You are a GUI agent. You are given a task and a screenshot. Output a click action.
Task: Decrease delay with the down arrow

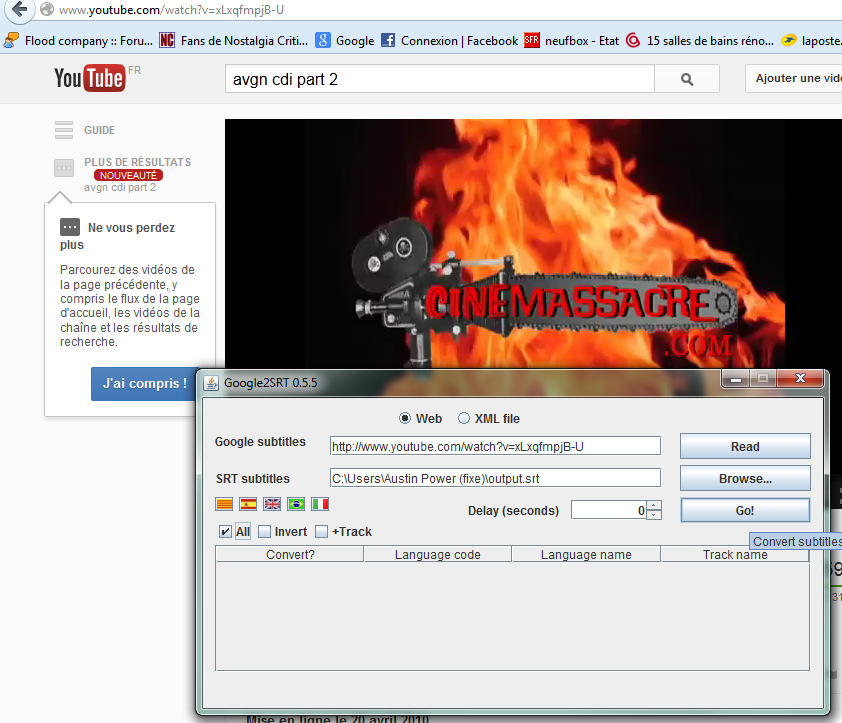[x=654, y=515]
